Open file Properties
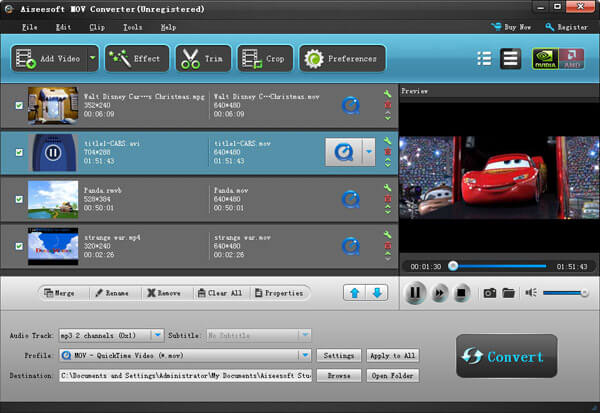Image resolution: width=600 pixels, height=413 pixels. click(x=279, y=293)
